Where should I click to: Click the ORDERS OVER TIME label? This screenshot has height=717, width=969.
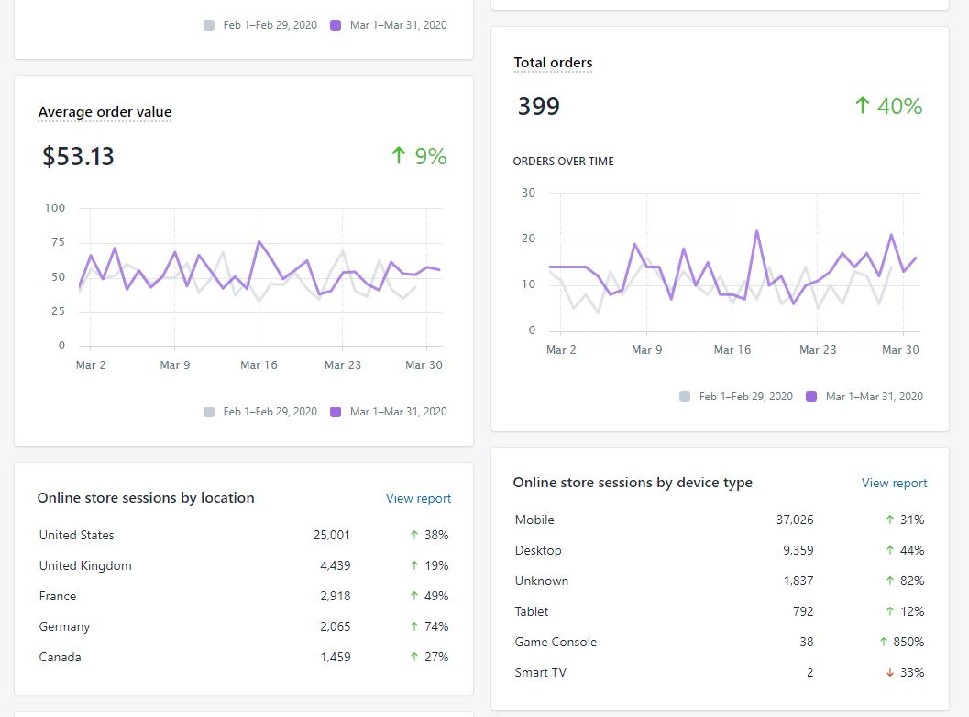563,161
